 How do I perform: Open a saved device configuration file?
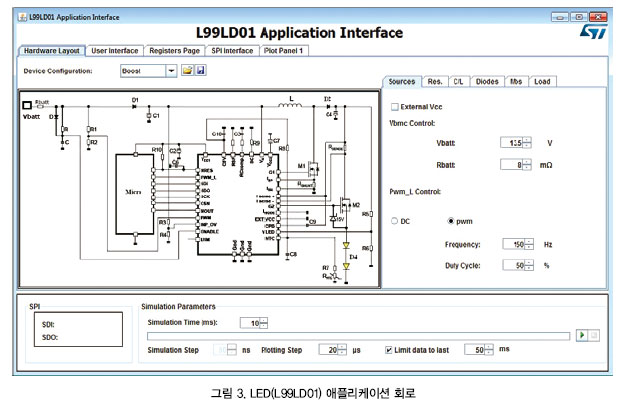187,71
